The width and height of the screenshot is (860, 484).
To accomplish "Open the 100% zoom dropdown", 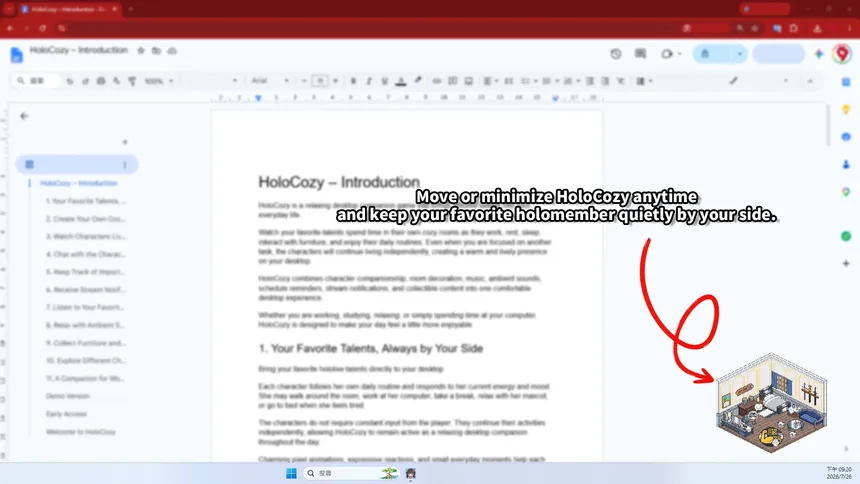I will pos(159,81).
